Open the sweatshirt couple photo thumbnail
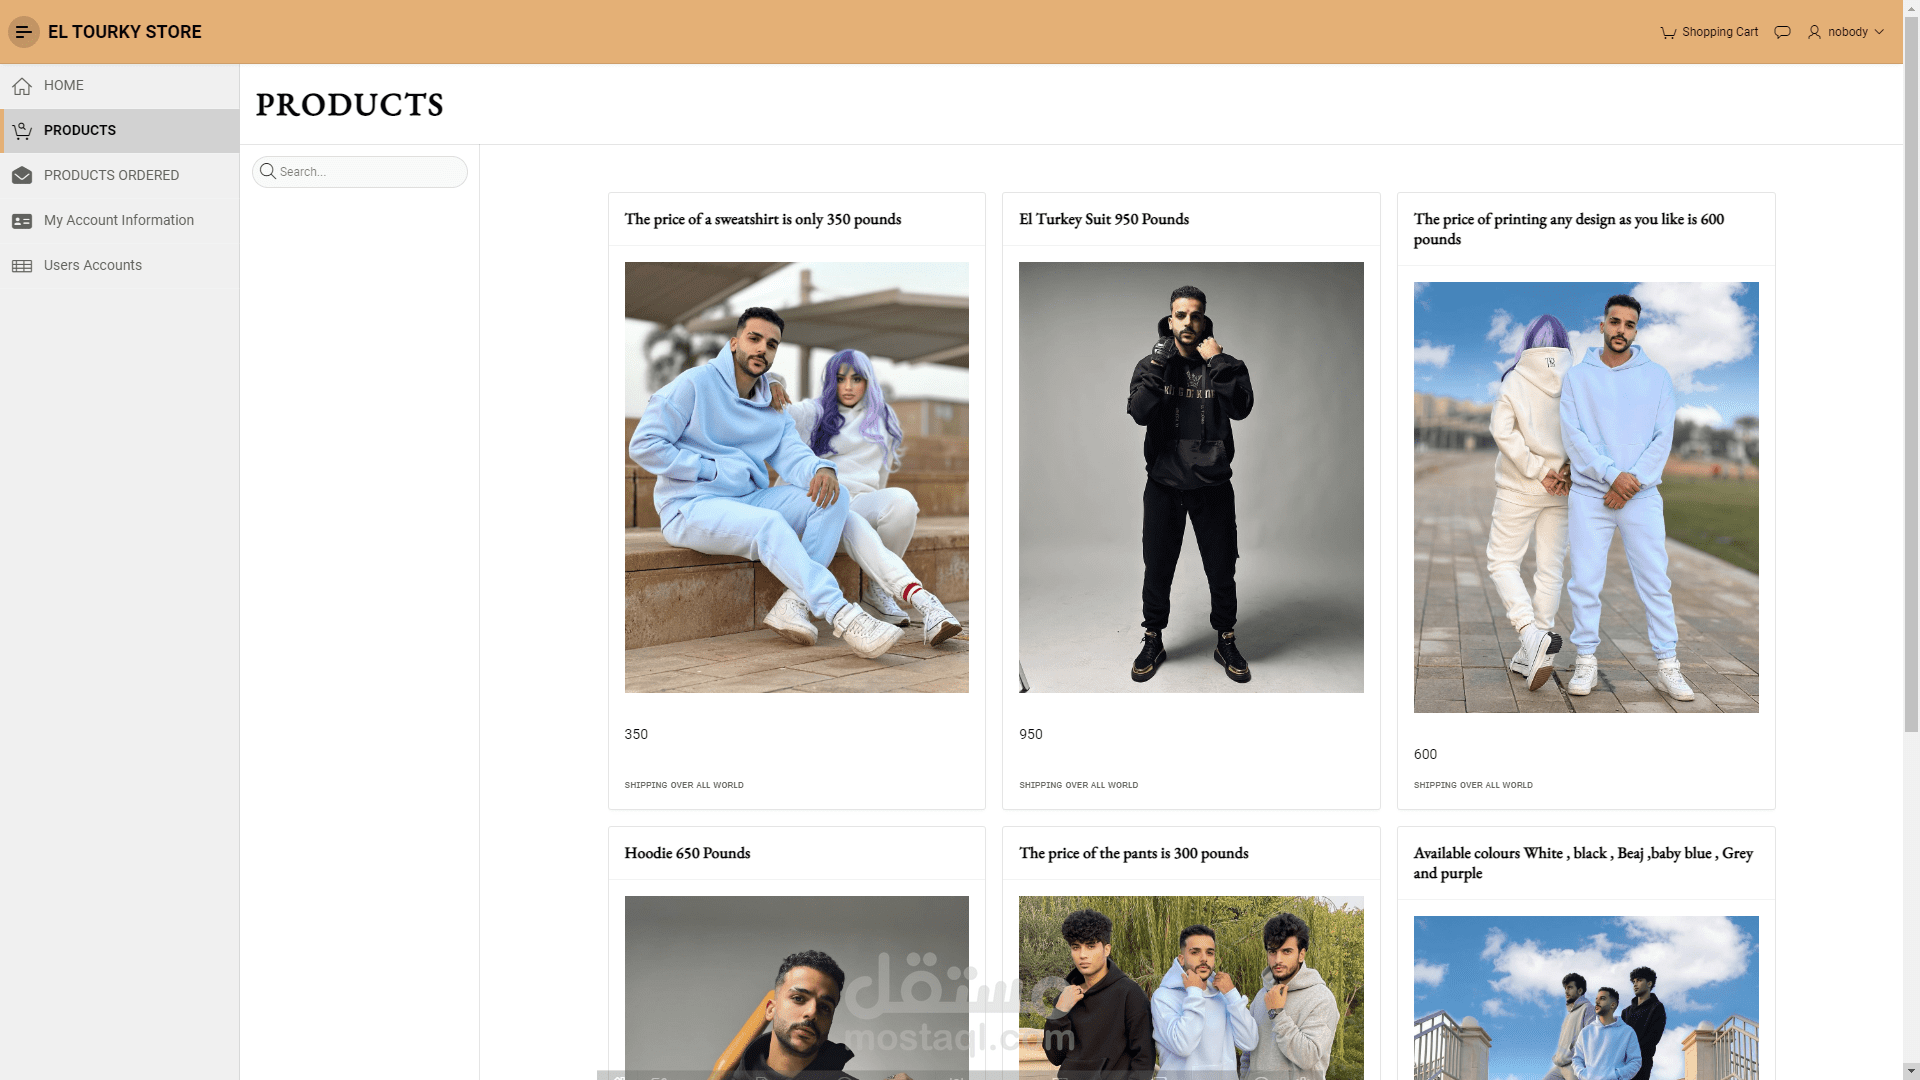 (x=796, y=477)
